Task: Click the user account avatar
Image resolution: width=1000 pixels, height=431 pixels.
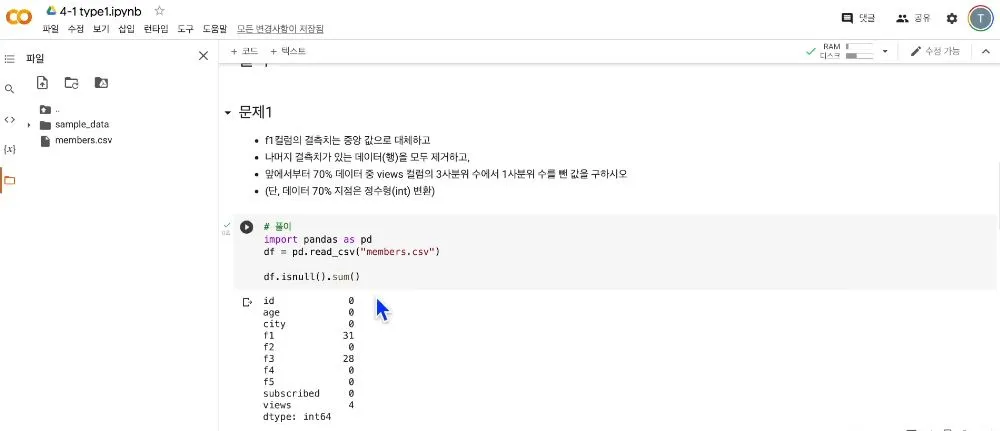Action: point(980,18)
